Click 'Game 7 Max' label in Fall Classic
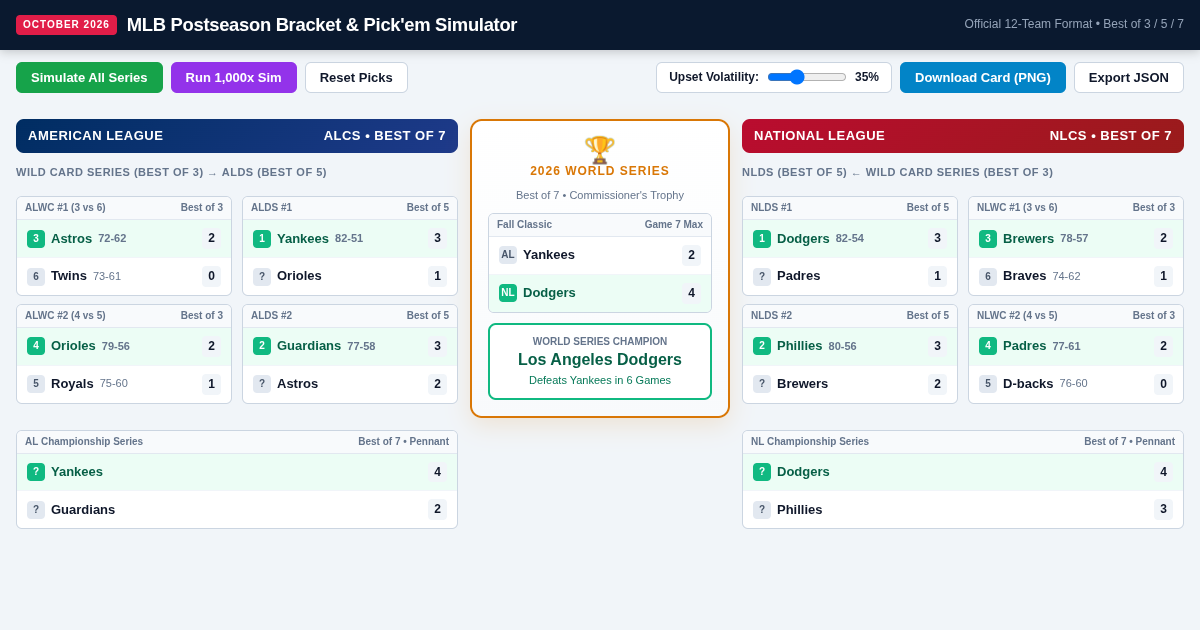The height and width of the screenshot is (630, 1200). [674, 225]
